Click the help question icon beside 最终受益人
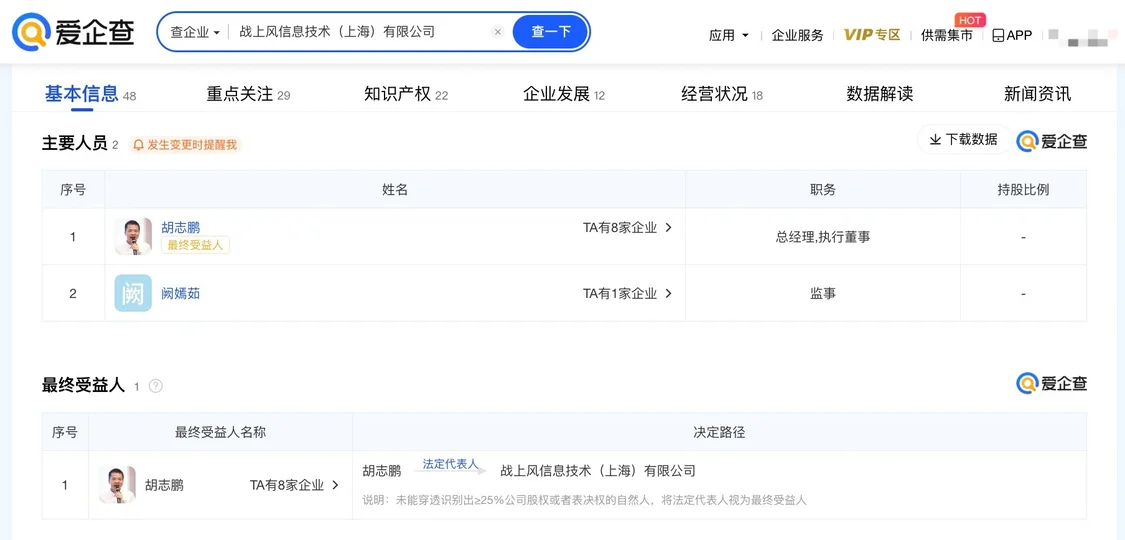The image size is (1125, 540). [x=156, y=386]
